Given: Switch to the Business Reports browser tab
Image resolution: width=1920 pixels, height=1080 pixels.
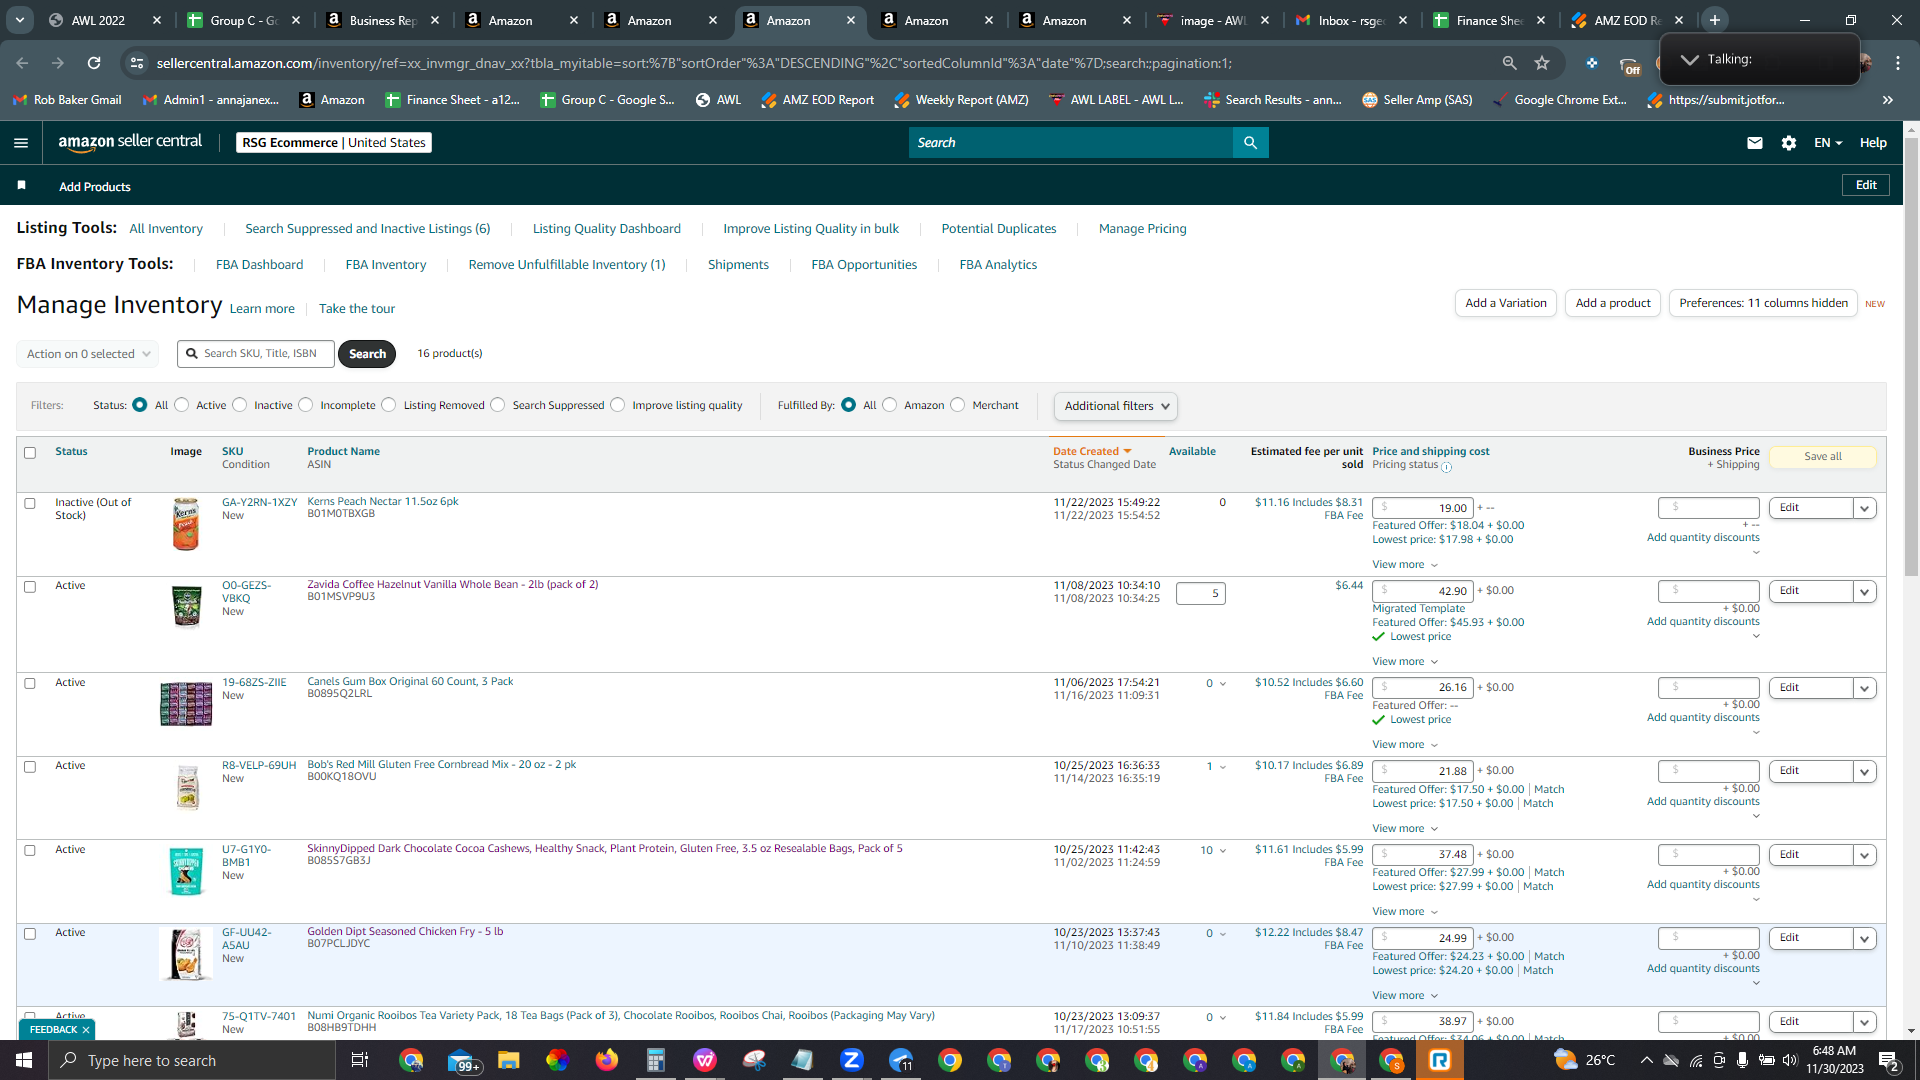Looking at the screenshot, I should [383, 20].
